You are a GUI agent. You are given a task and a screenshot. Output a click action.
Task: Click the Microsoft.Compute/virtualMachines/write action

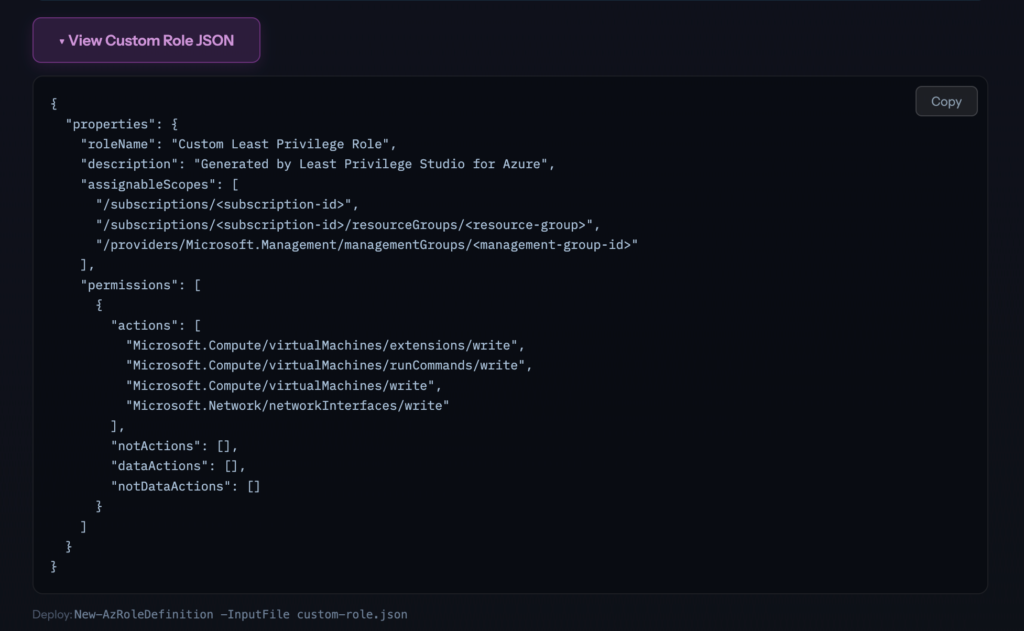pyautogui.click(x=283, y=385)
